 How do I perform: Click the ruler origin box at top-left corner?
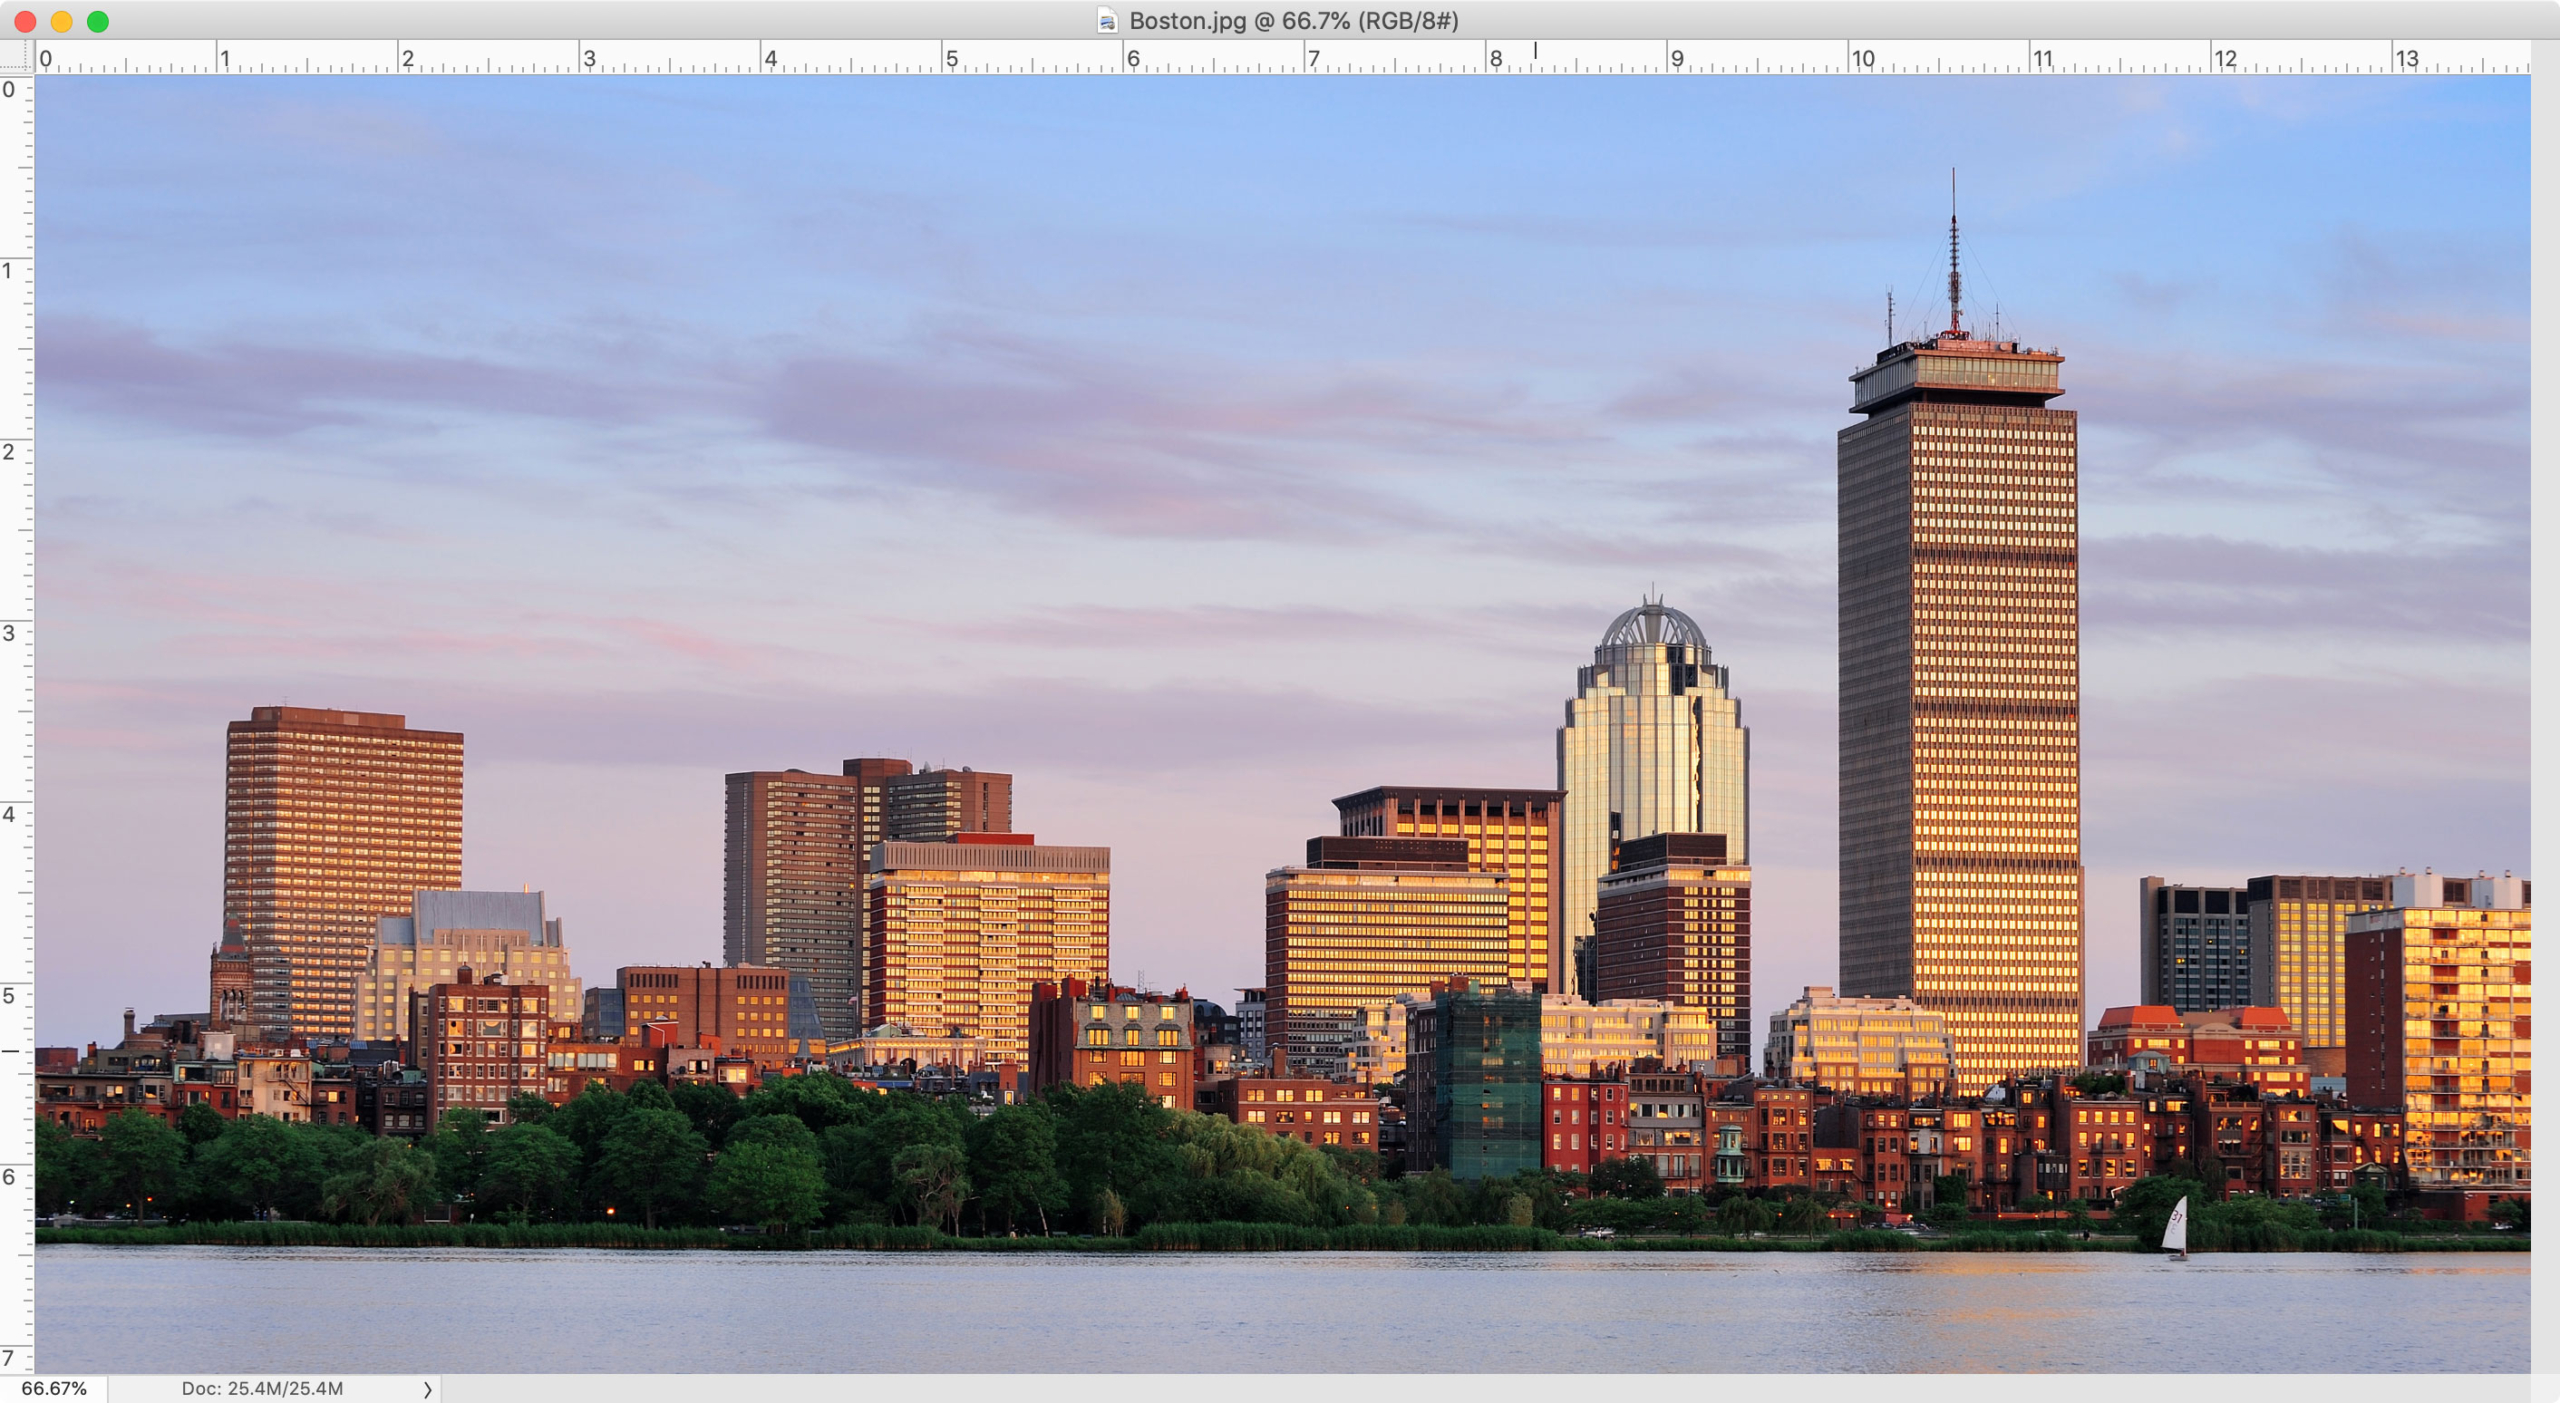pos(16,56)
